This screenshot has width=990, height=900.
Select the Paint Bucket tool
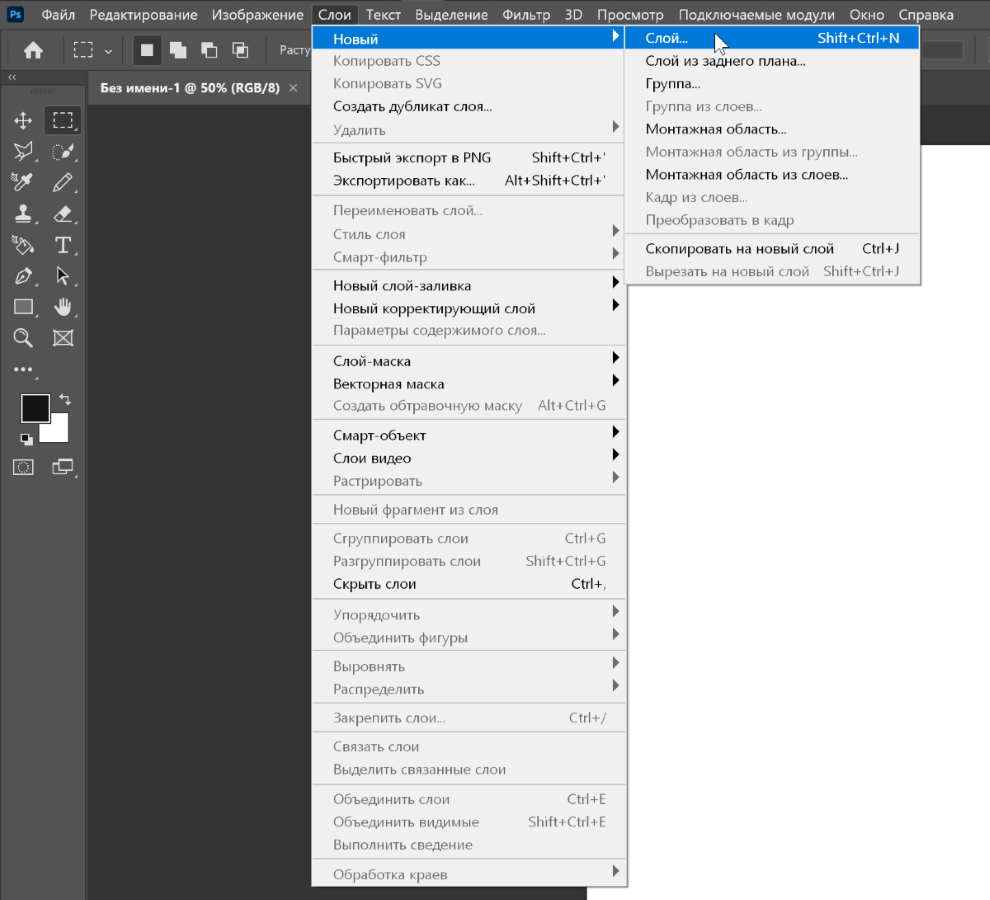click(23, 244)
